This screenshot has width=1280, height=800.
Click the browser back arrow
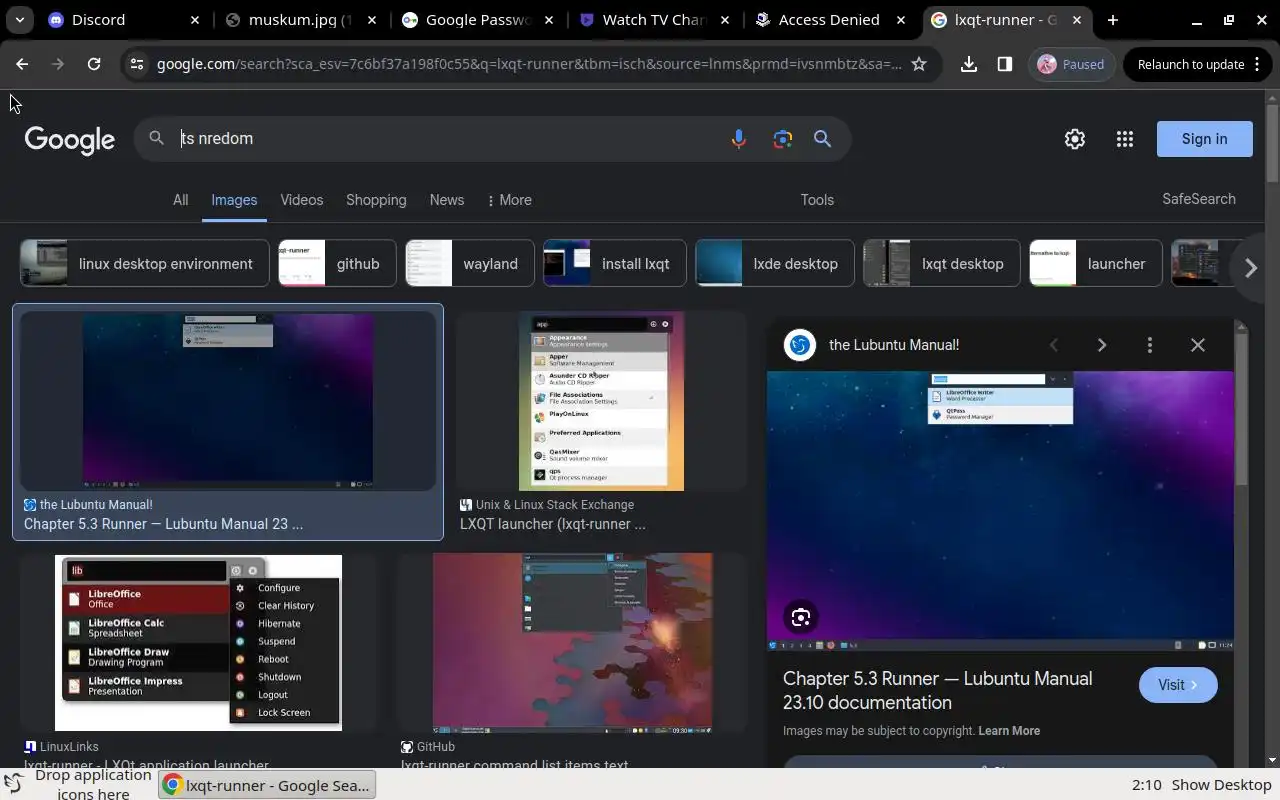(x=22, y=64)
